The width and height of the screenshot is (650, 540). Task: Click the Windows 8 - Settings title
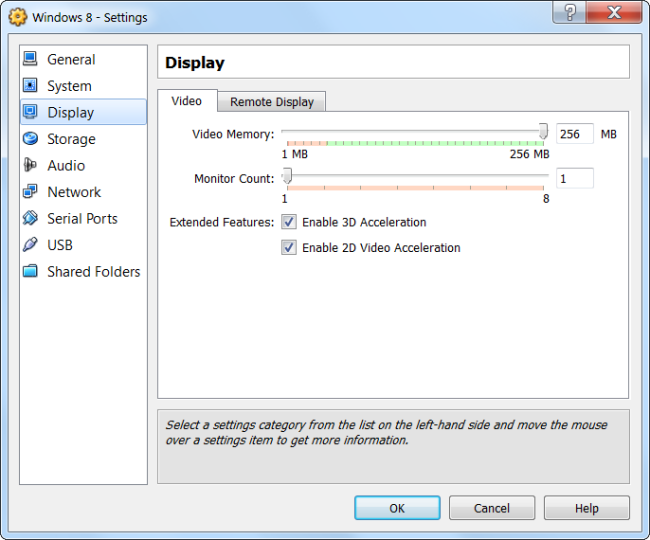pyautogui.click(x=90, y=17)
